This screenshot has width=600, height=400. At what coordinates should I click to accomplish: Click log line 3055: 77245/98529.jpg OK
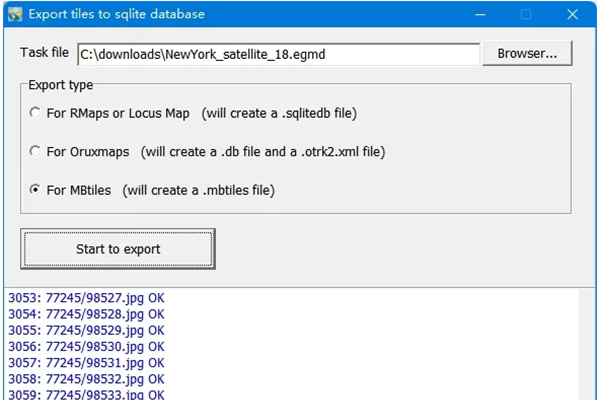(86, 330)
